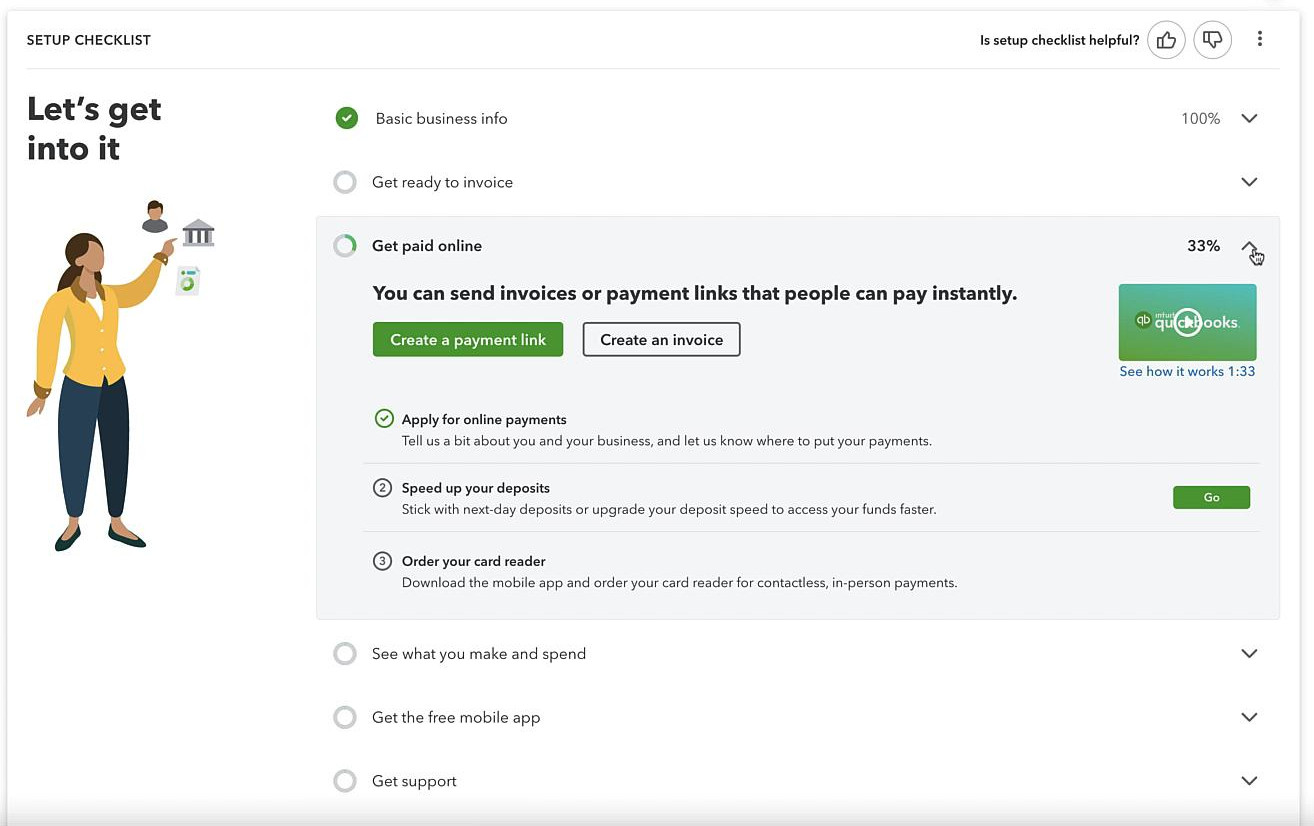Select the Get ready to invoice circle
Screen dimensions: 1314x826
[345, 182]
